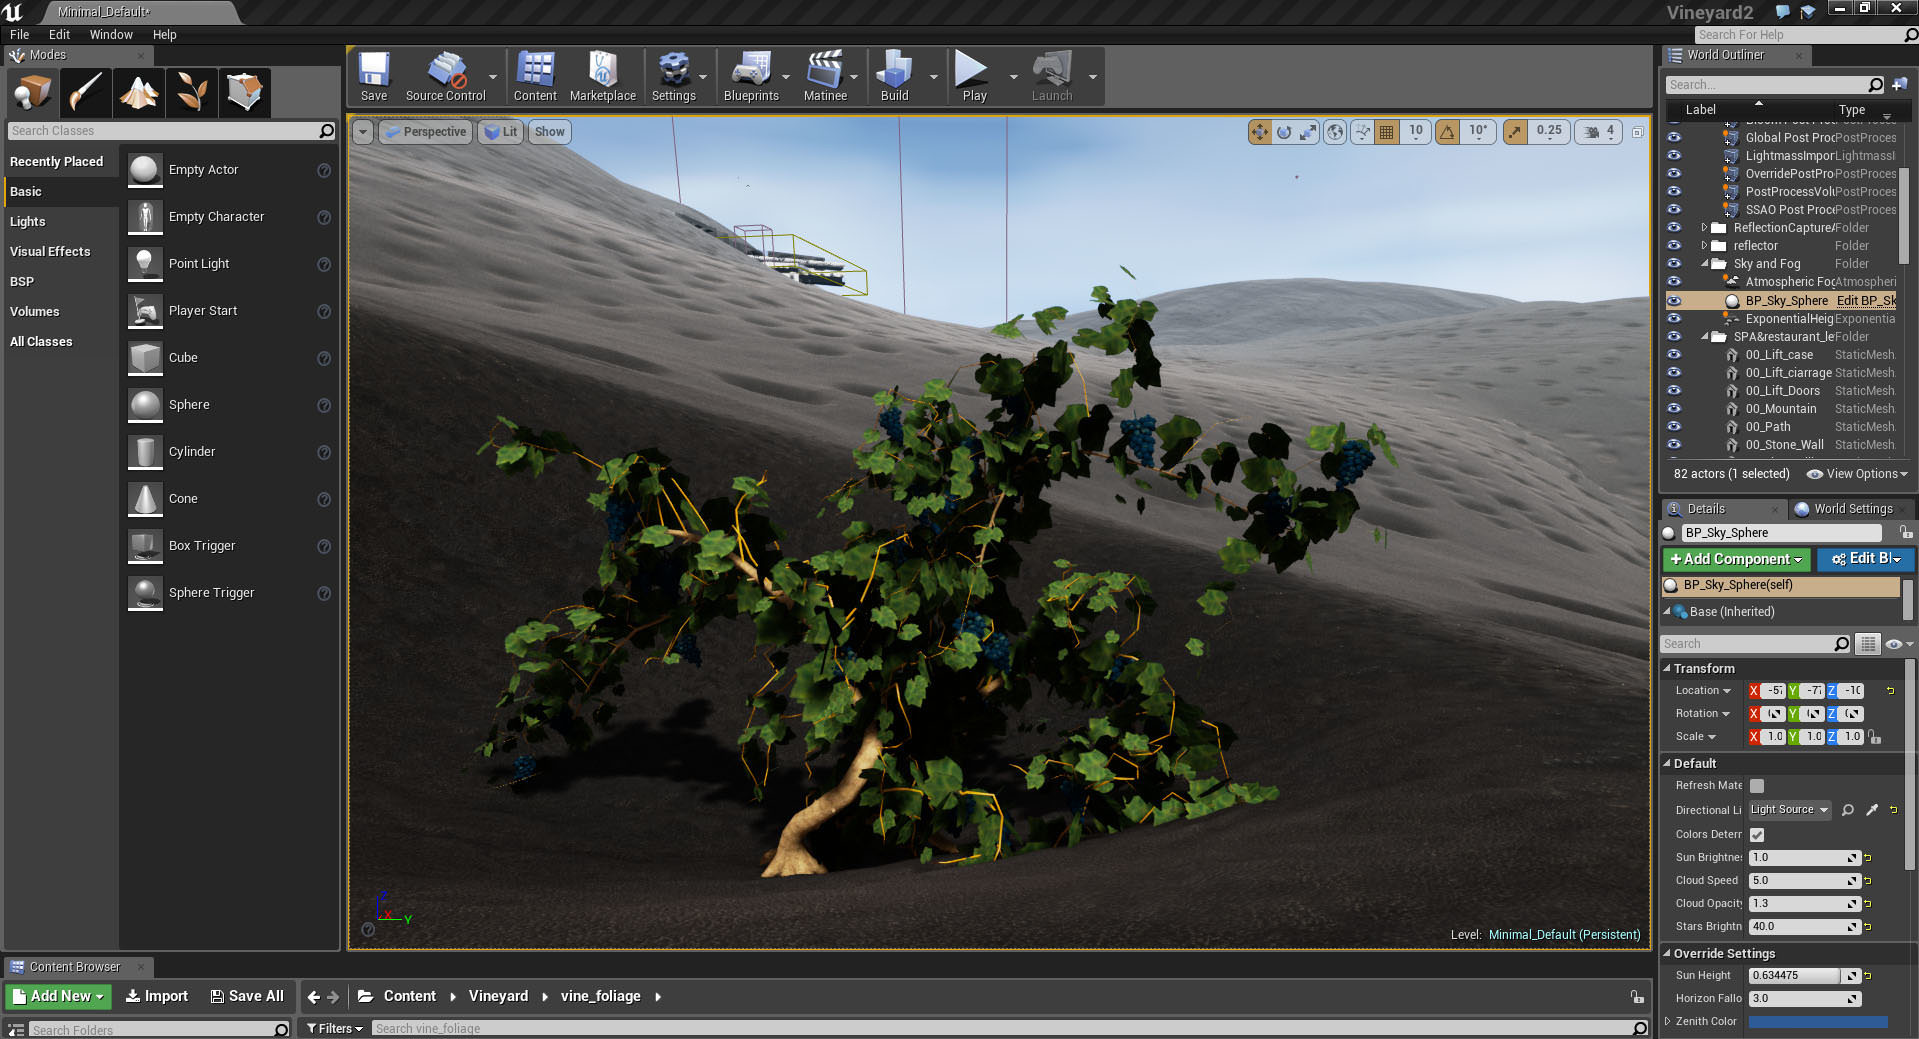
Task: Click the Edit Blueprint button
Action: click(1865, 559)
